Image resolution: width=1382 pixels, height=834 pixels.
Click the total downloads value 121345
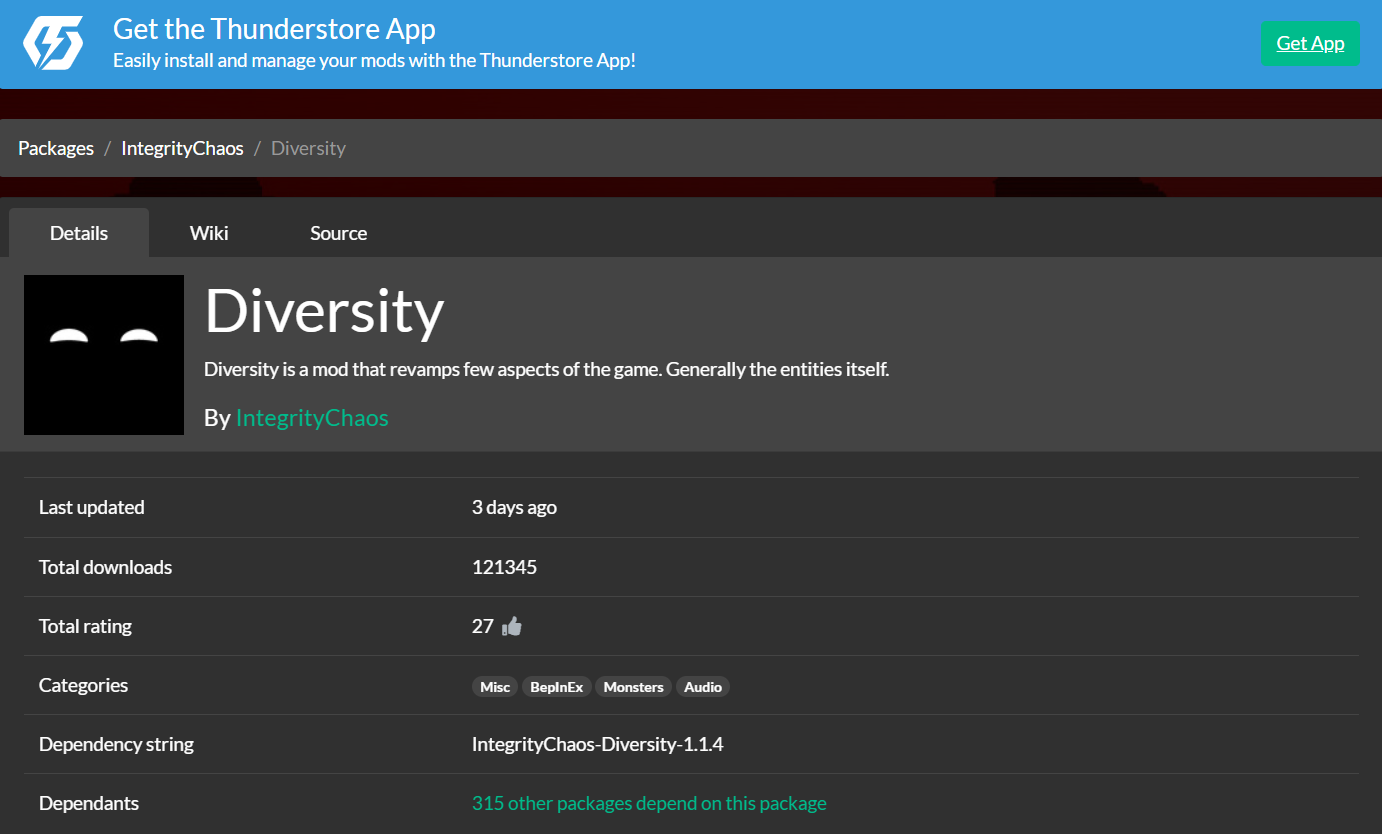tap(504, 567)
